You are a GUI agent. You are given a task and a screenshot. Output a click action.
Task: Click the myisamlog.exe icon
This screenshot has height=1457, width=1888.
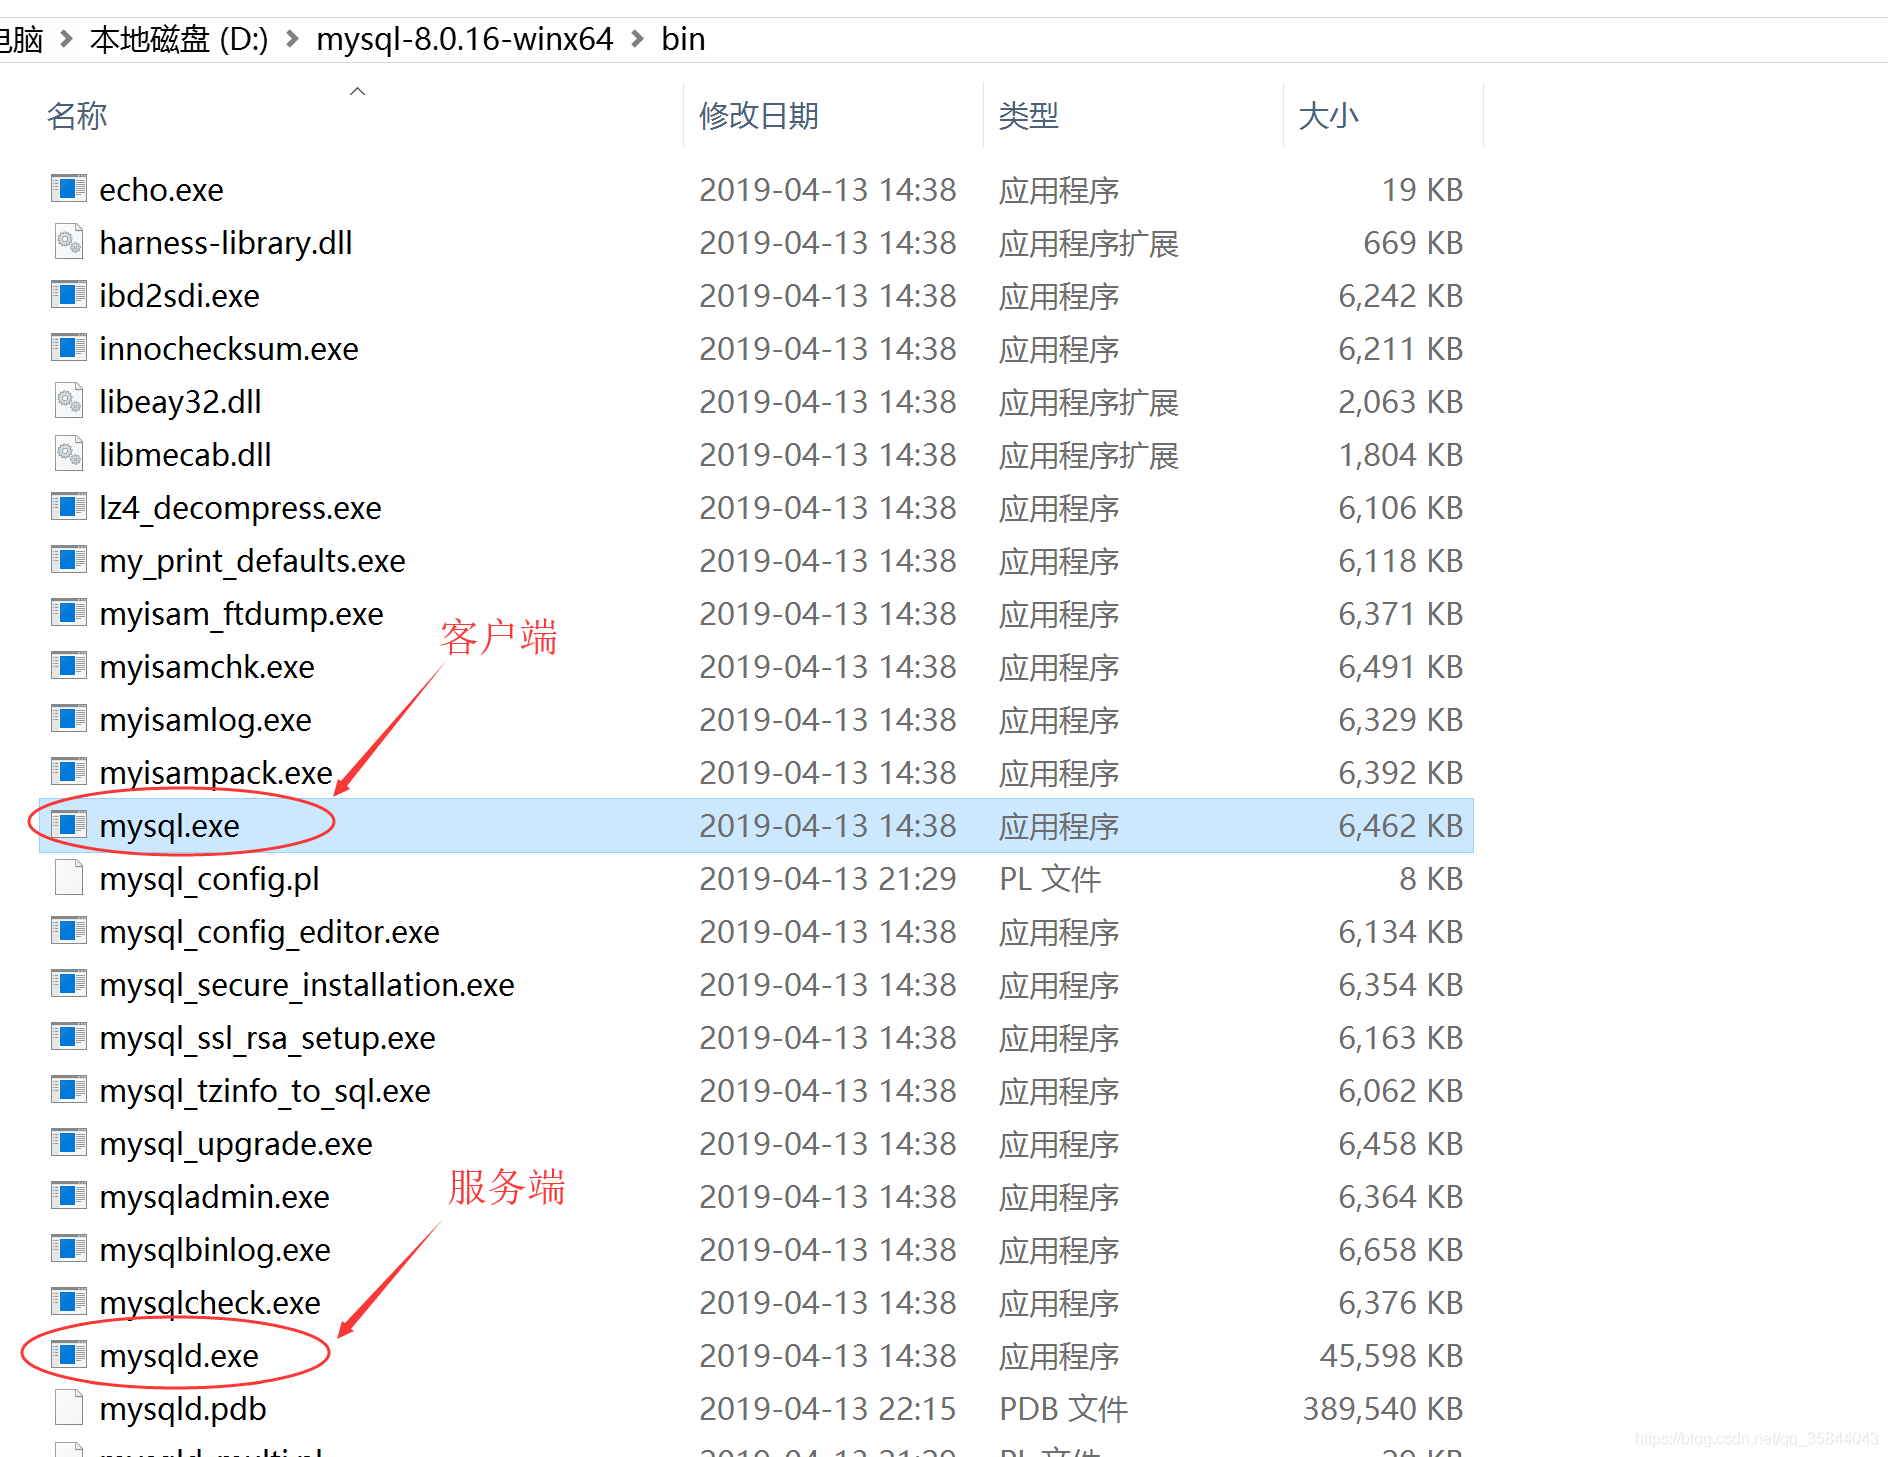click(x=69, y=718)
